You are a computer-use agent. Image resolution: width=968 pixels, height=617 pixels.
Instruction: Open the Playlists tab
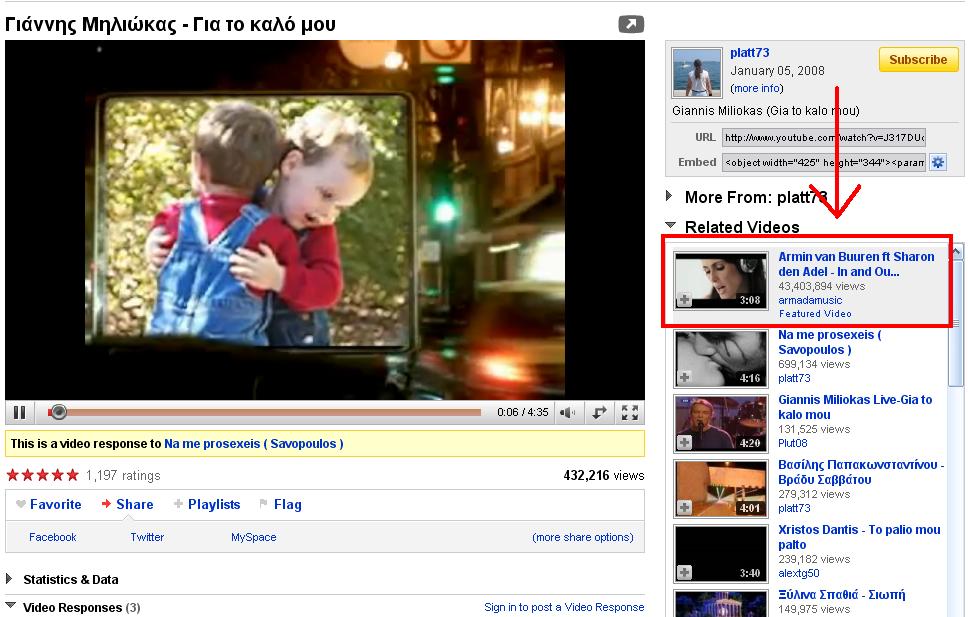[214, 504]
